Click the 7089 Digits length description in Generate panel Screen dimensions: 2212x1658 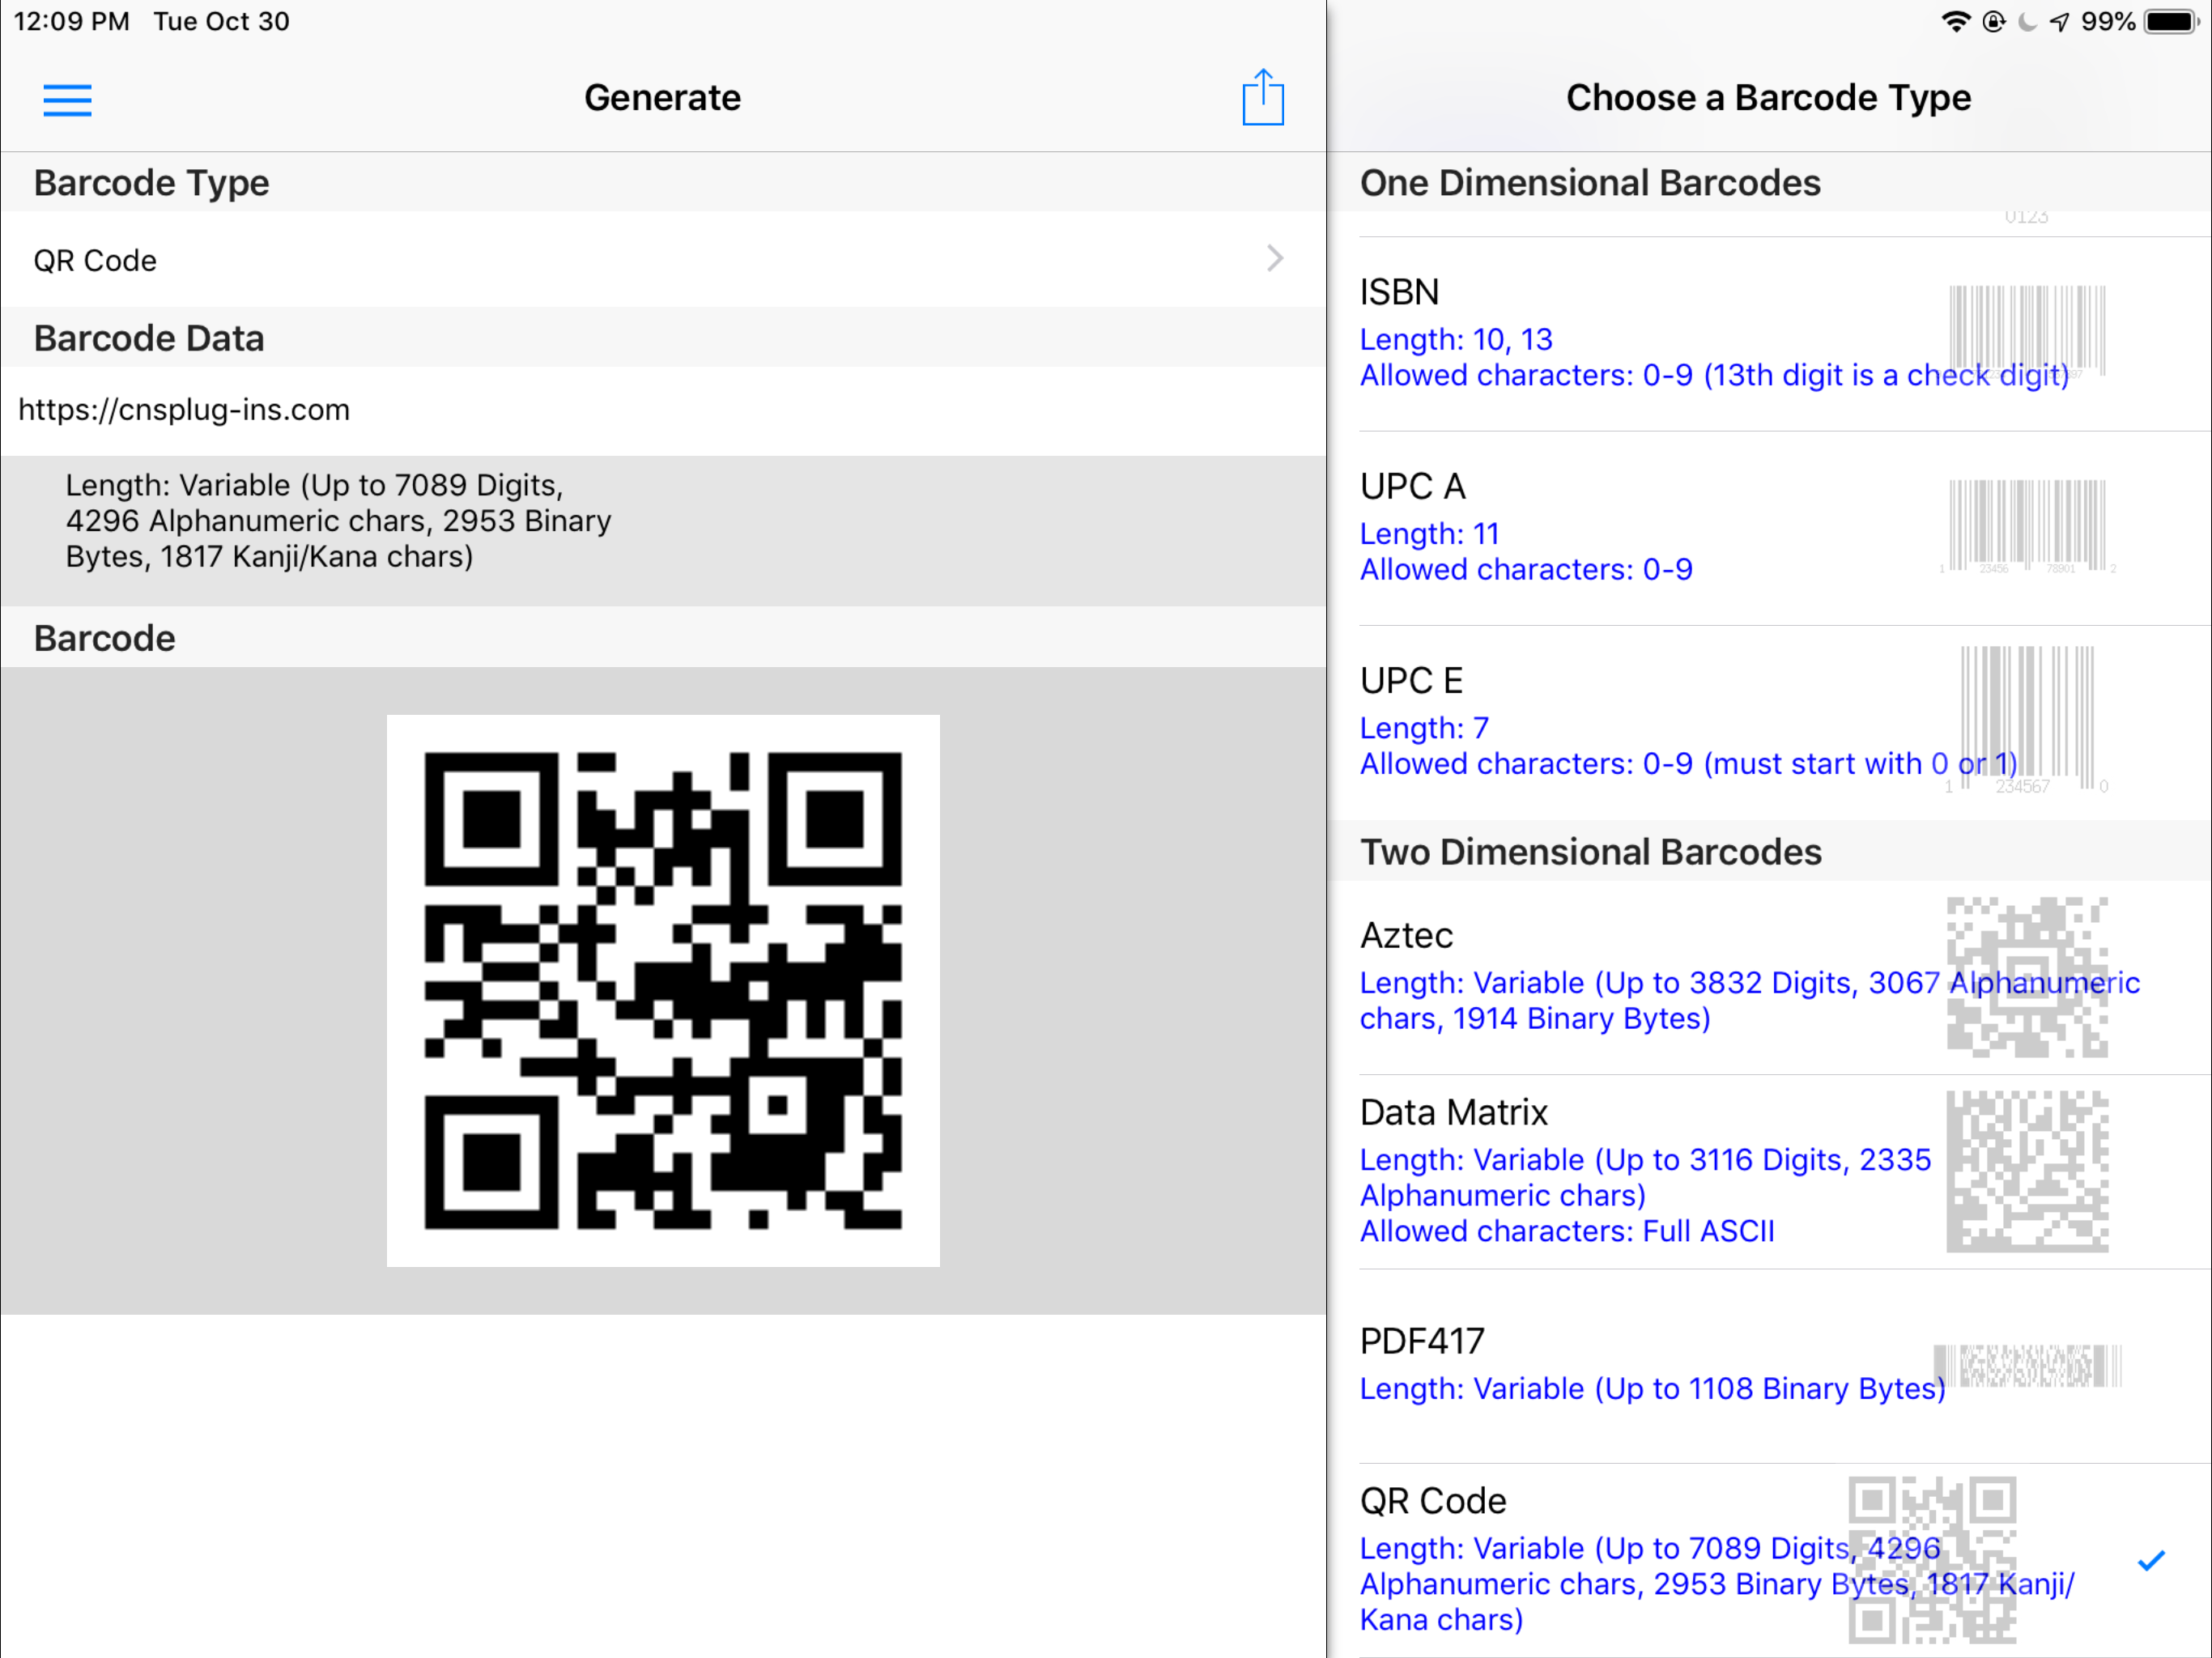coord(338,521)
